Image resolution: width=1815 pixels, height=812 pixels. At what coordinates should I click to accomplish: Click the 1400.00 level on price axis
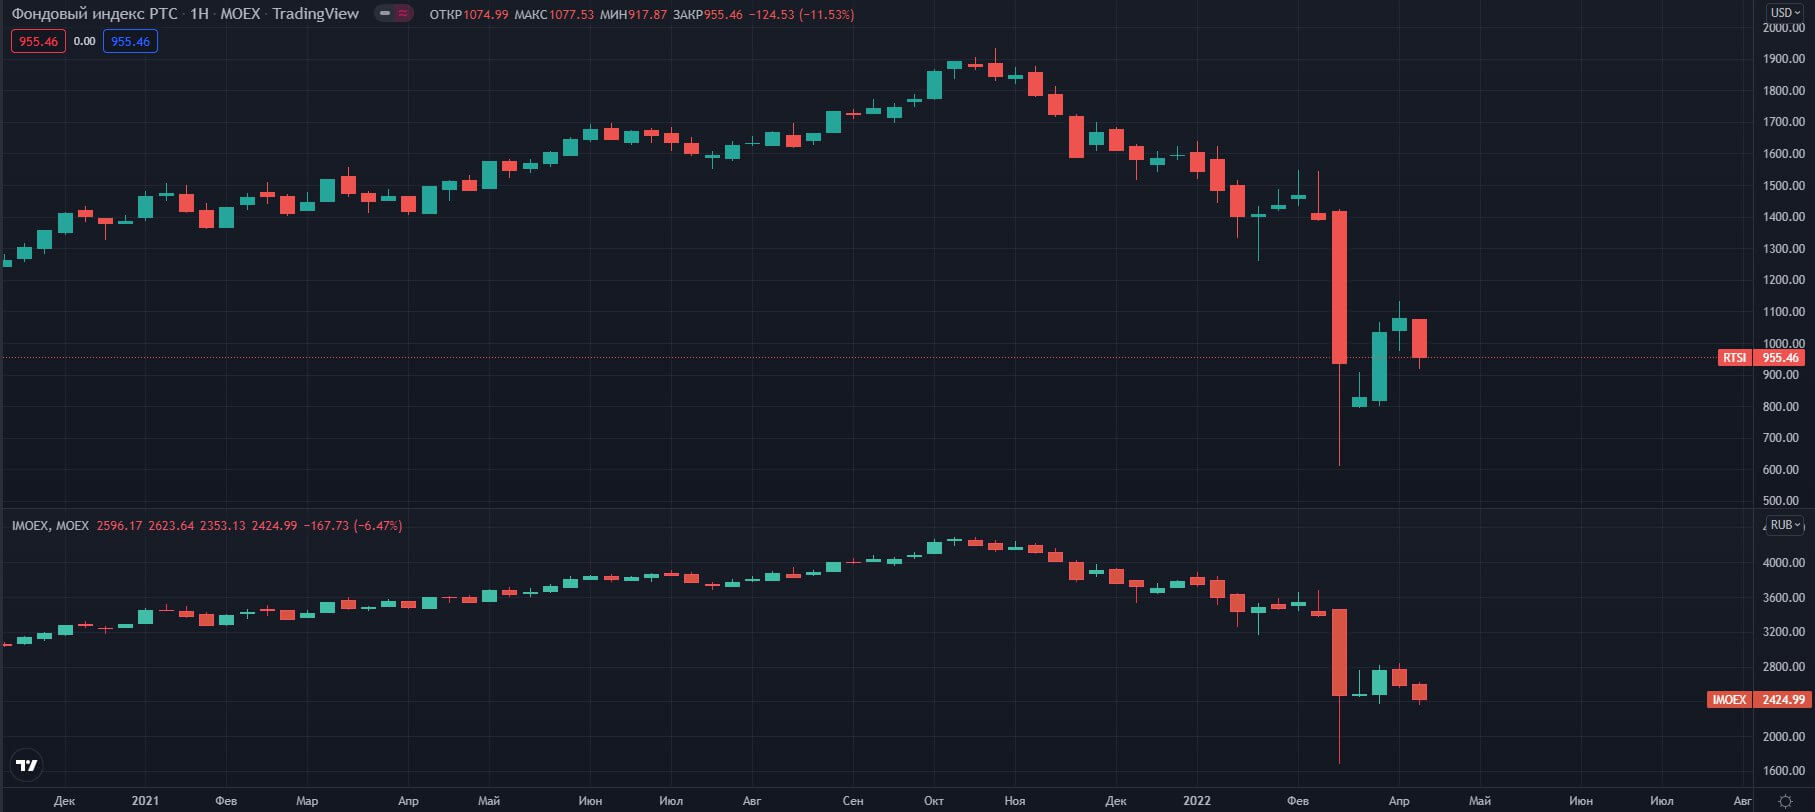click(x=1783, y=217)
